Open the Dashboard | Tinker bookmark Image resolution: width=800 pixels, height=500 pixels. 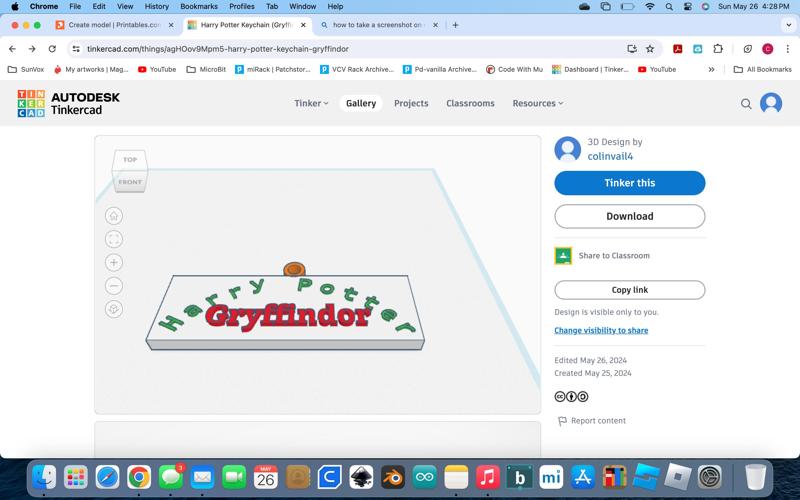point(591,69)
